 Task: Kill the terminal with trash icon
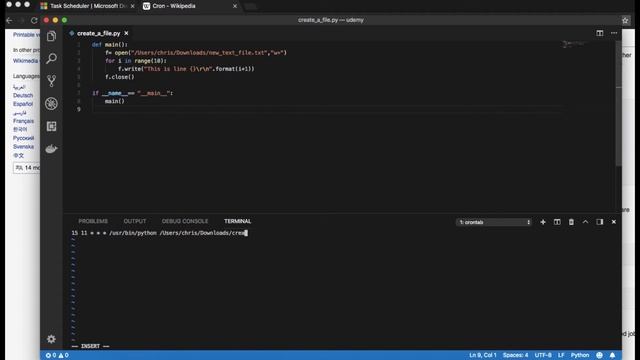571,222
